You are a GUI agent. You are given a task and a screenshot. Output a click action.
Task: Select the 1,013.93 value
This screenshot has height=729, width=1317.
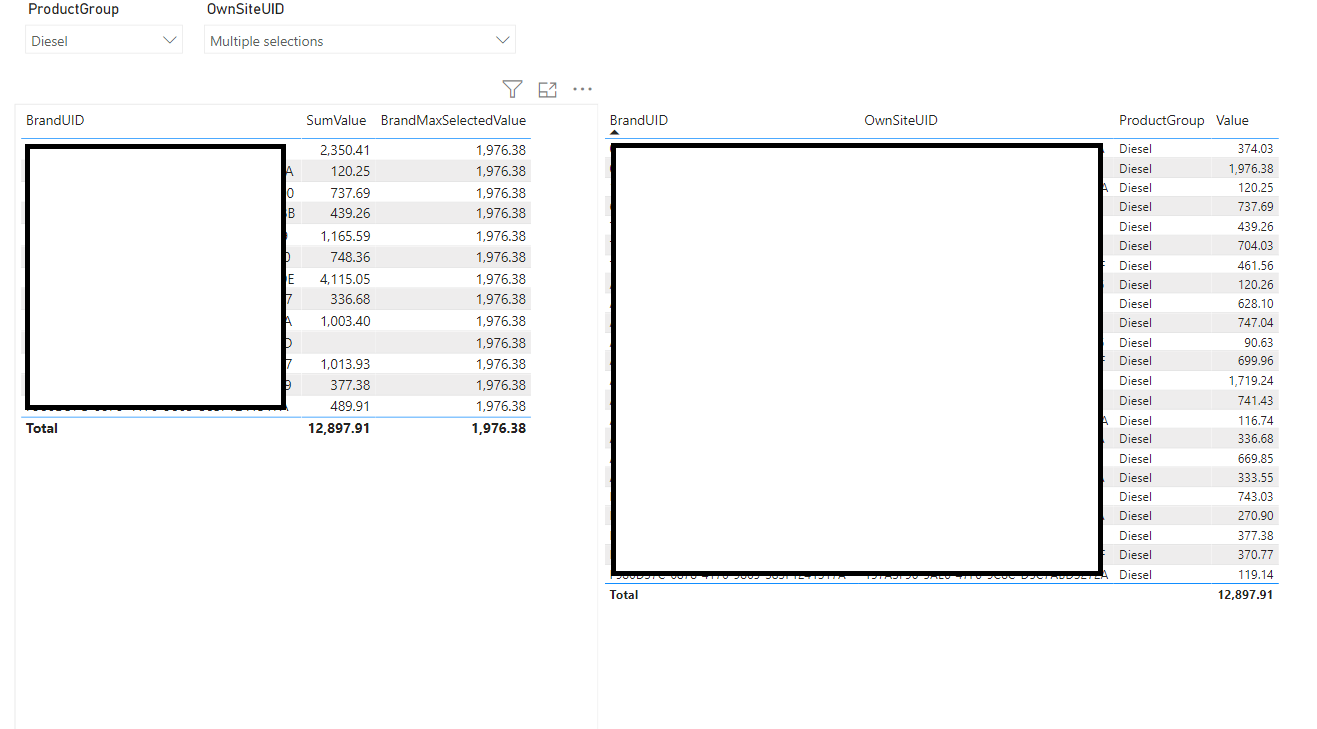click(345, 364)
